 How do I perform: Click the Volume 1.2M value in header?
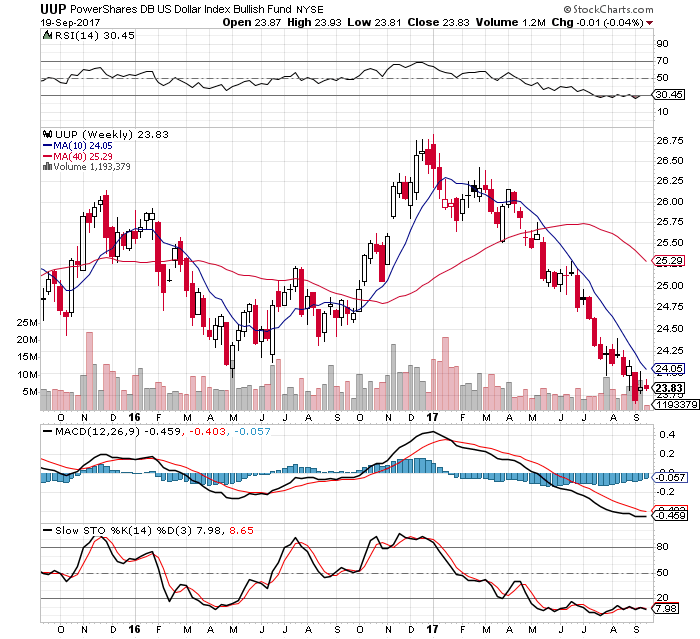pos(511,22)
